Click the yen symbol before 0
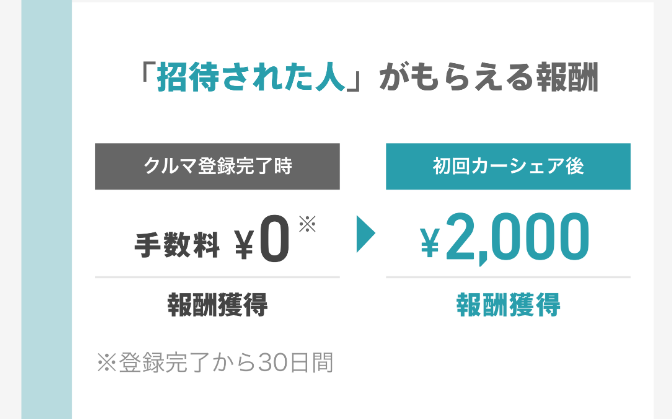 click(x=244, y=244)
